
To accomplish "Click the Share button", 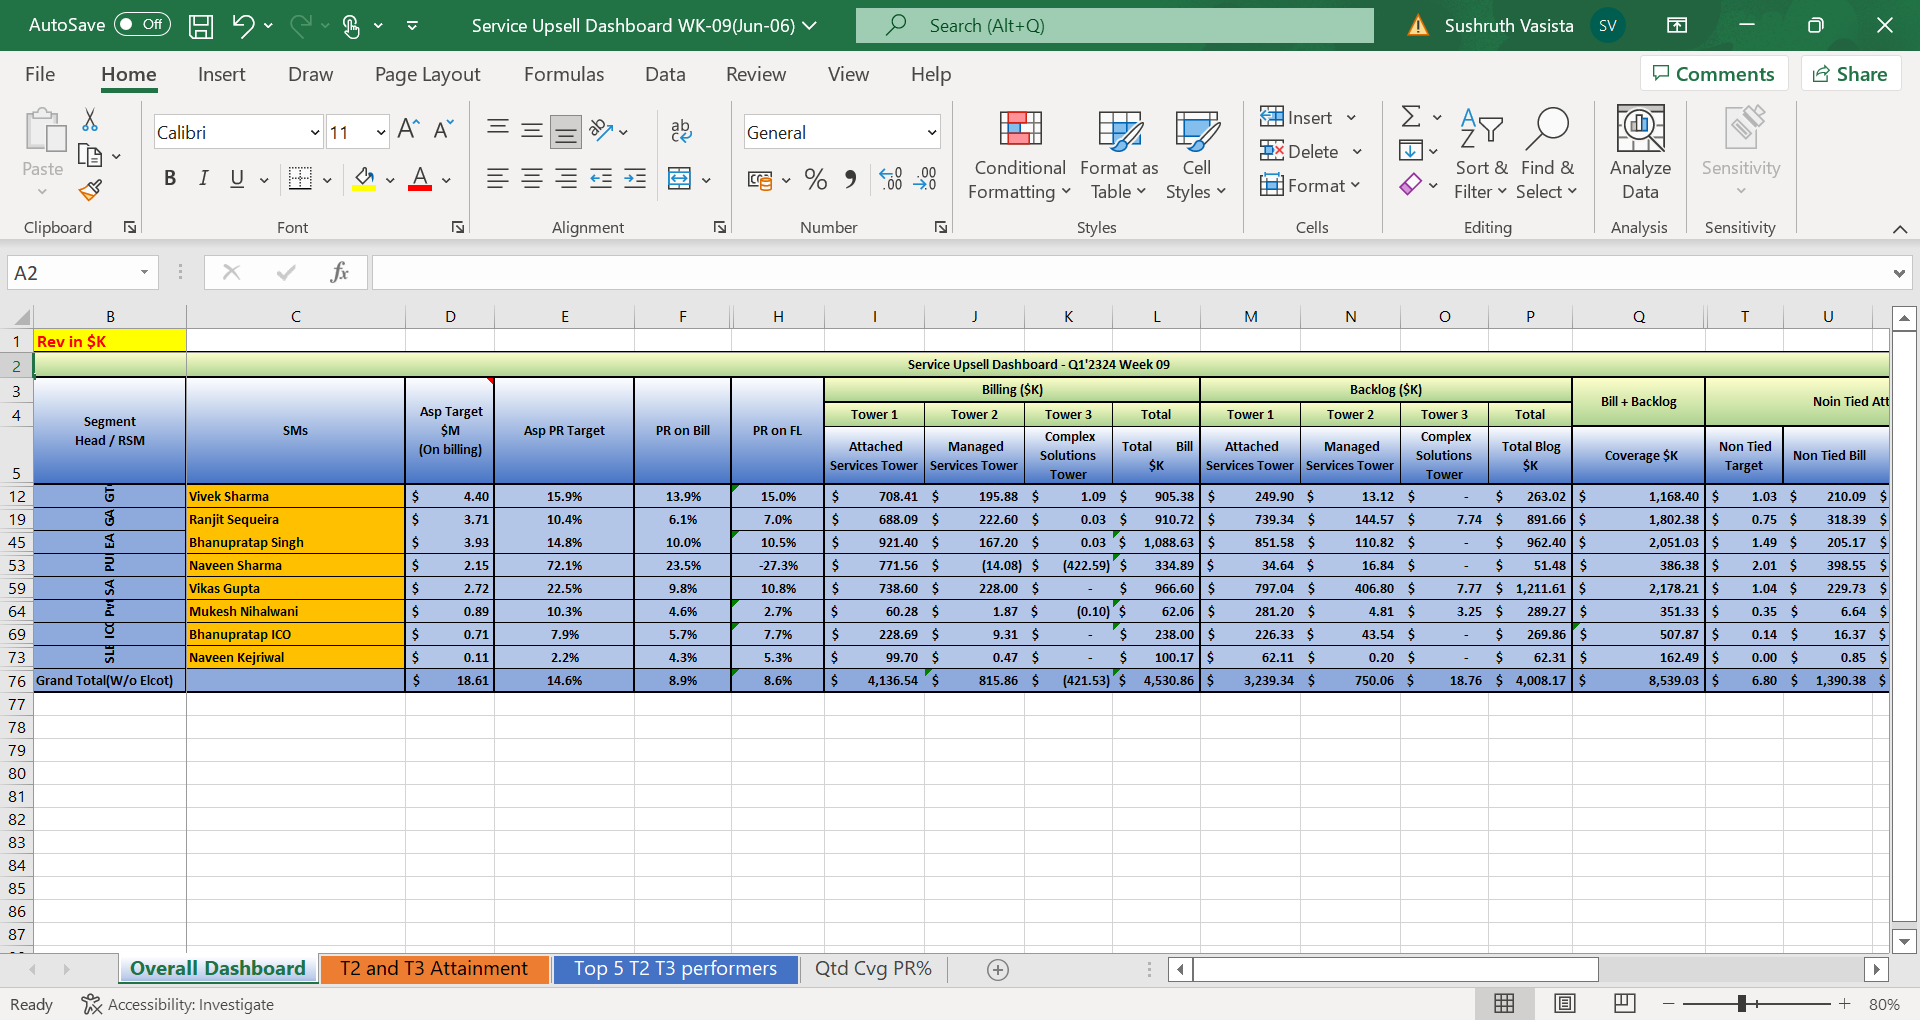I will pyautogui.click(x=1851, y=74).
